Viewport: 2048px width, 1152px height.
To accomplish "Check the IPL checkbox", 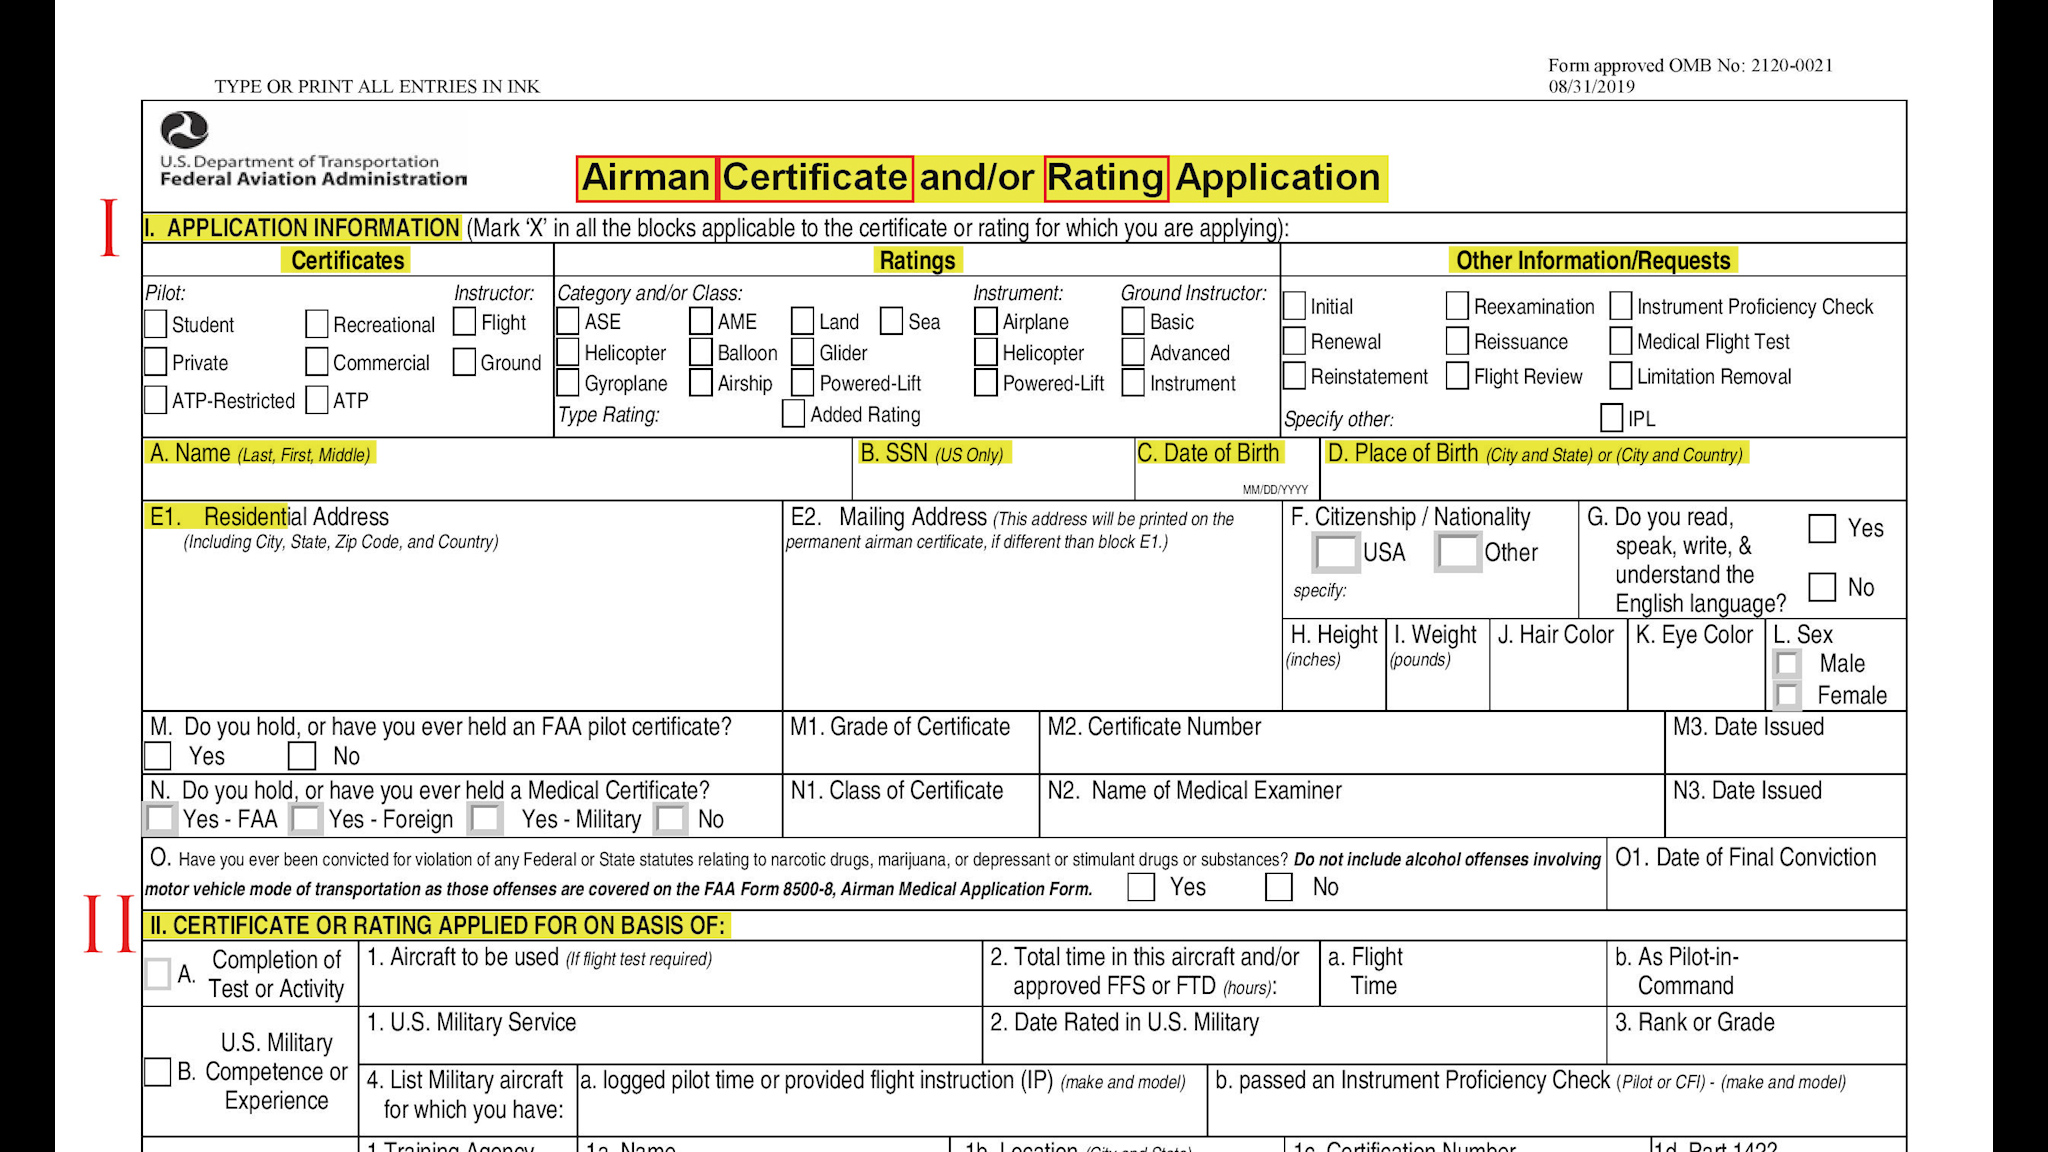I will (1612, 417).
